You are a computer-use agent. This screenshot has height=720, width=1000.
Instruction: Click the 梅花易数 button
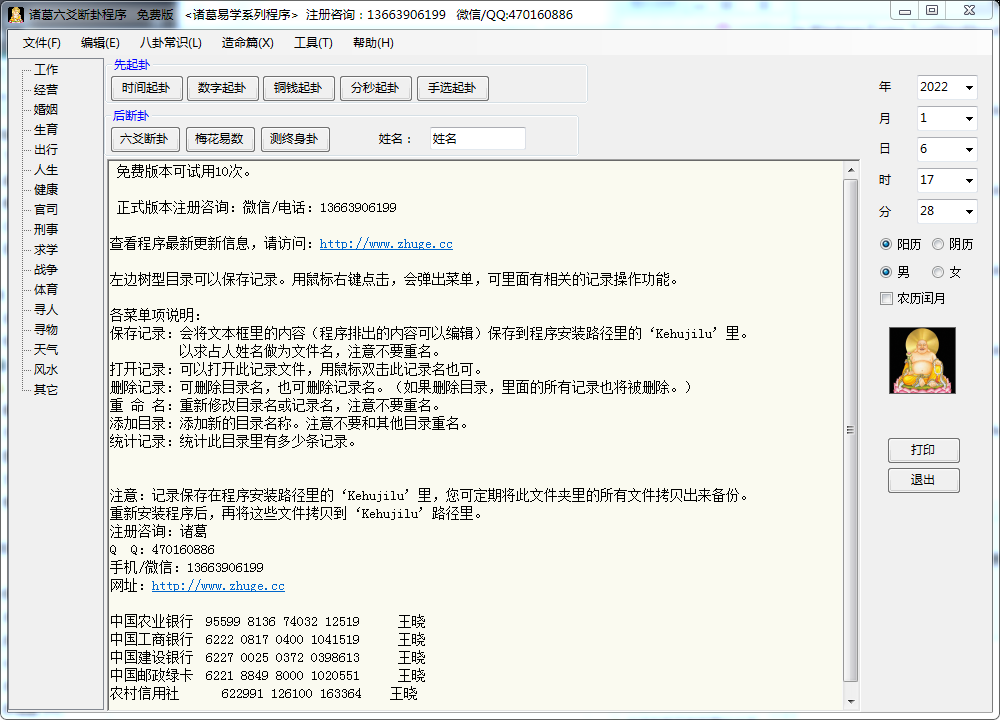(x=221, y=139)
